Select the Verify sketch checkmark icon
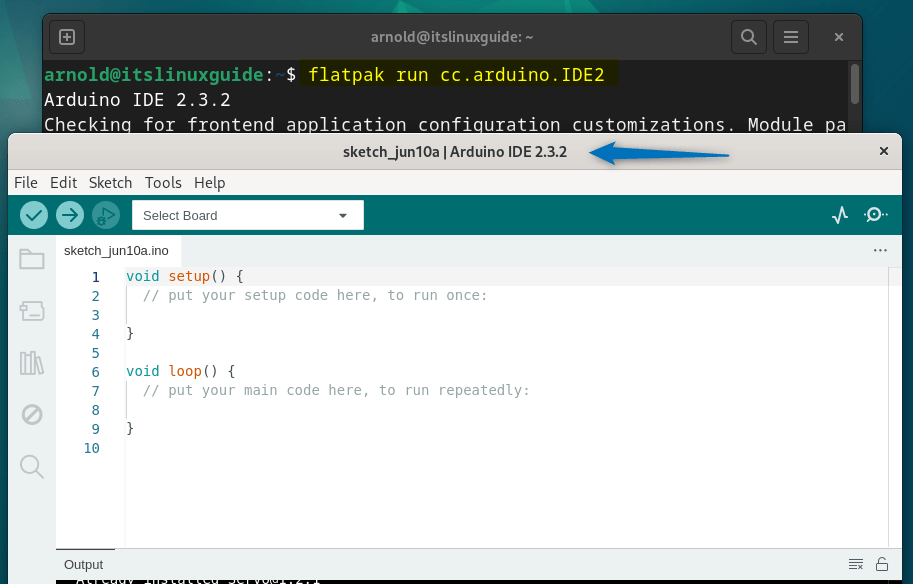913x584 pixels. pos(33,214)
